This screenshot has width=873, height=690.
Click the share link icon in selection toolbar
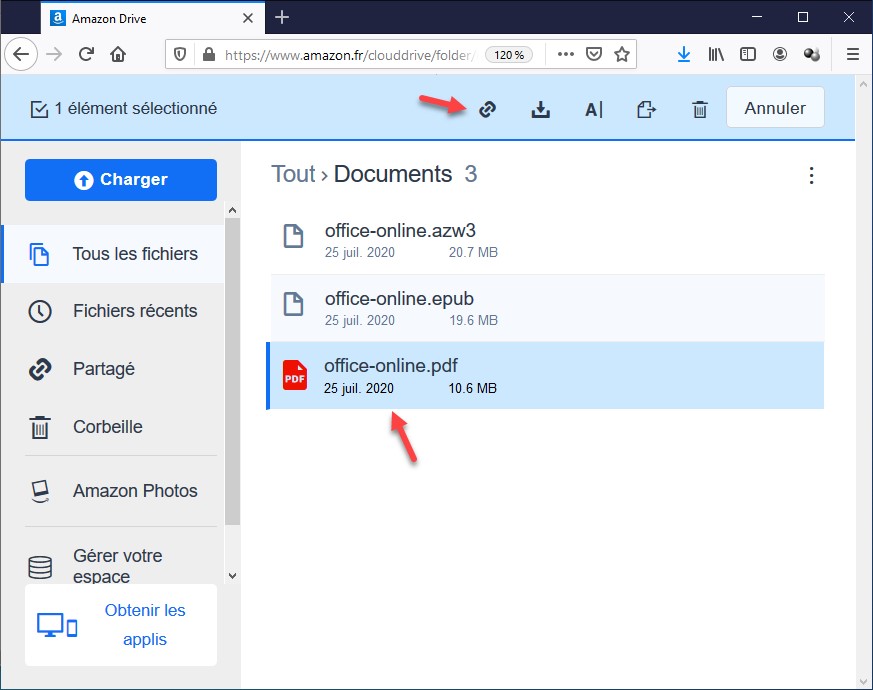[488, 110]
